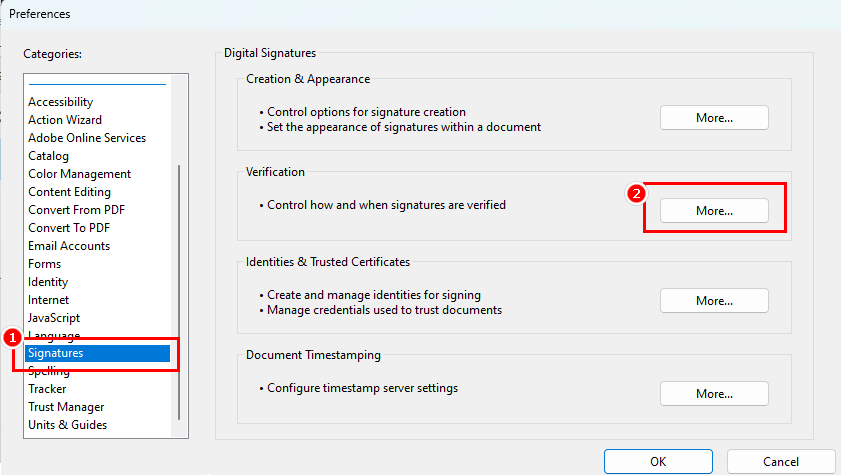This screenshot has width=841, height=475.
Task: Open Color Management category
Action: coord(79,174)
